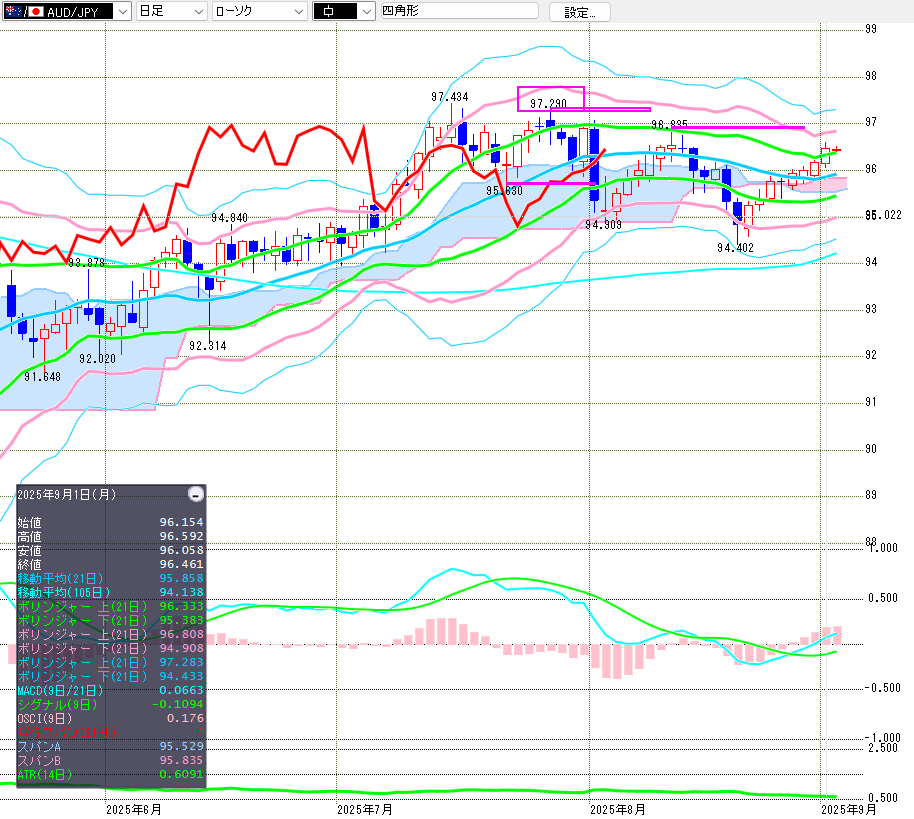Click the 設定... button
This screenshot has height=819, width=914.
pos(579,12)
